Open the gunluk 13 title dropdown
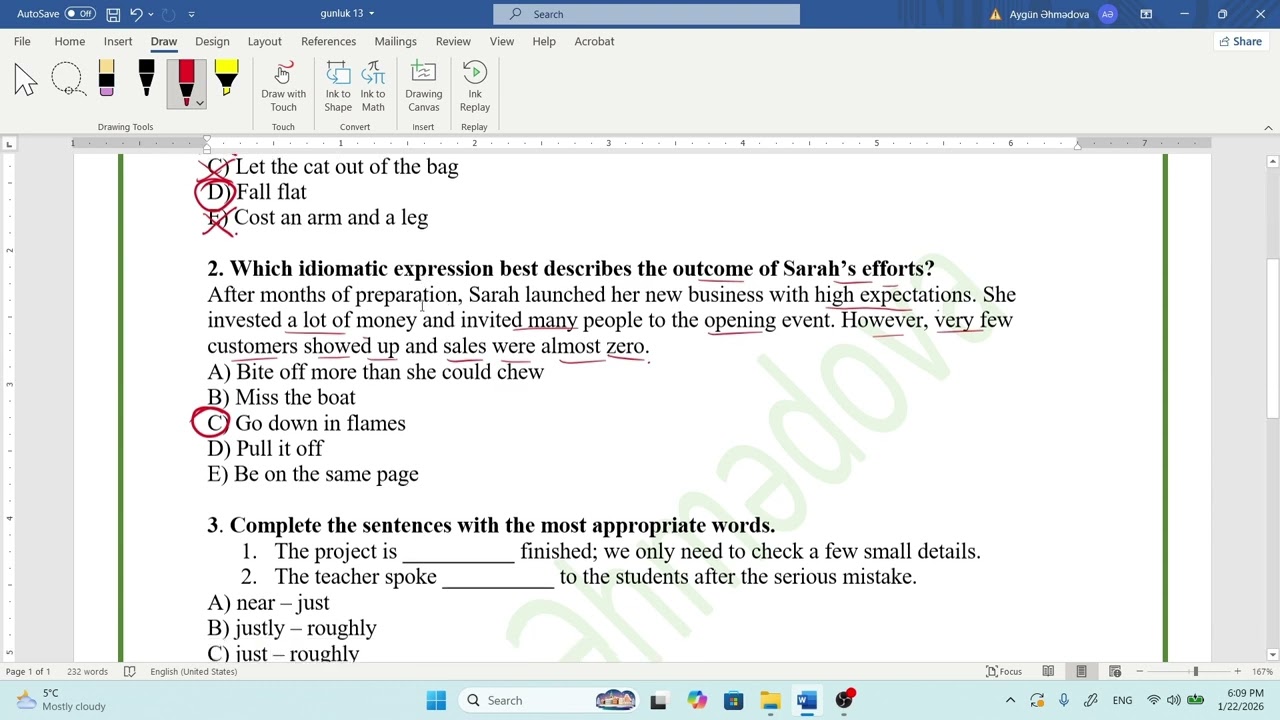The width and height of the screenshot is (1280, 720). 348,14
